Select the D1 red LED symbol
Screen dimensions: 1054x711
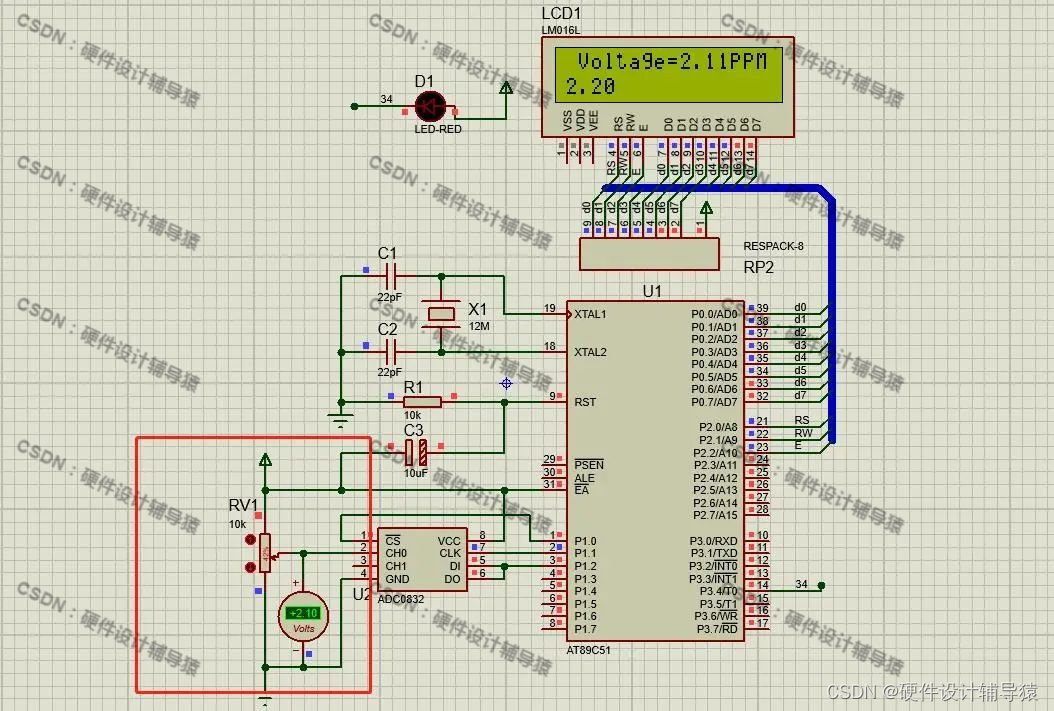tap(430, 106)
